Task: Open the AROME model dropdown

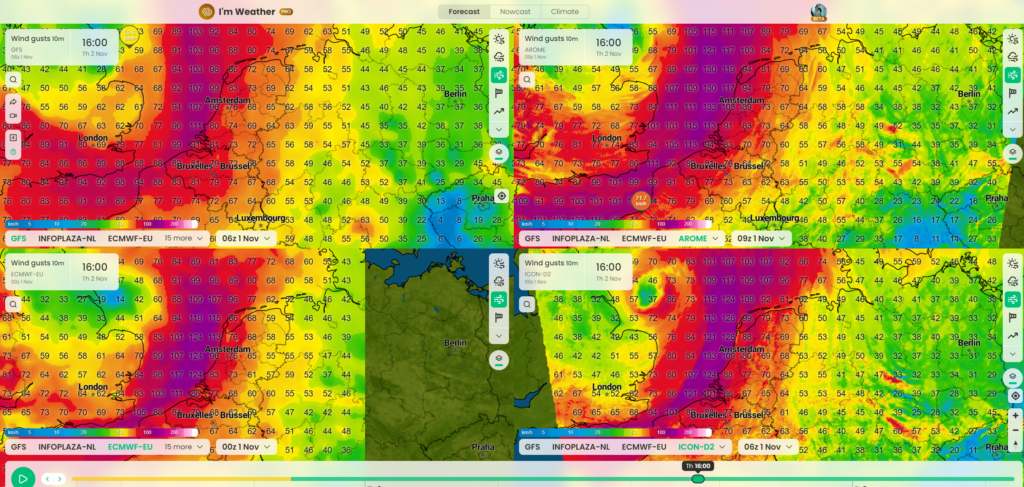Action: coord(698,238)
